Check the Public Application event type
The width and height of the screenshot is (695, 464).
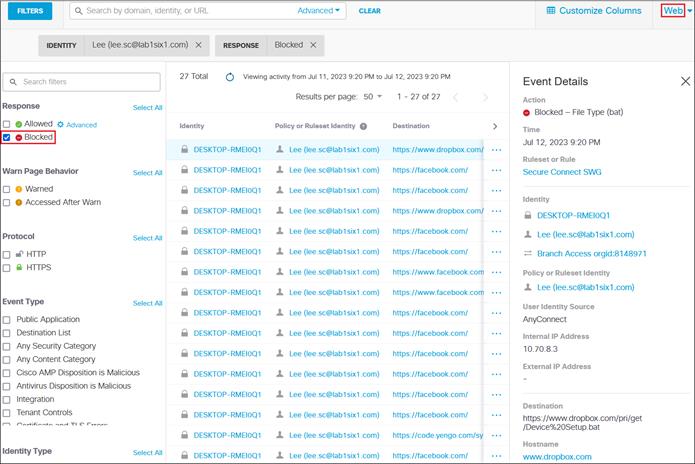(x=6, y=320)
